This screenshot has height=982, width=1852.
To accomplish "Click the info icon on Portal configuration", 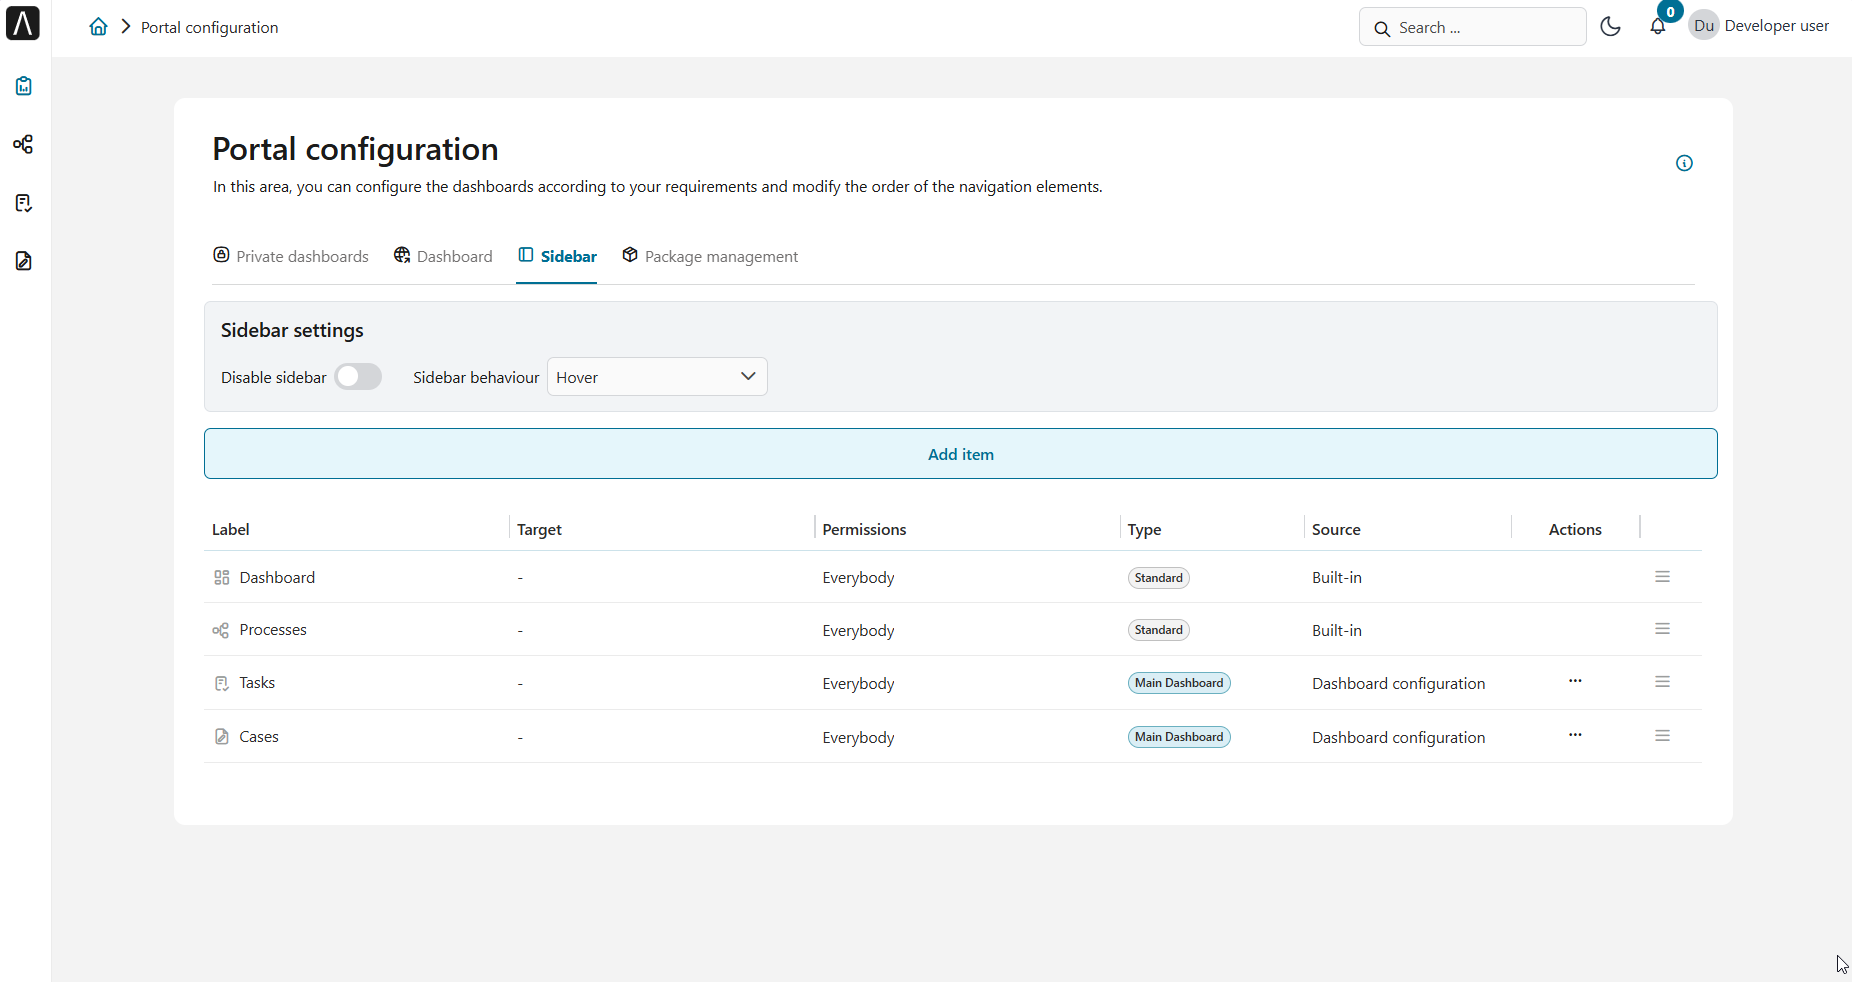I will [x=1684, y=163].
